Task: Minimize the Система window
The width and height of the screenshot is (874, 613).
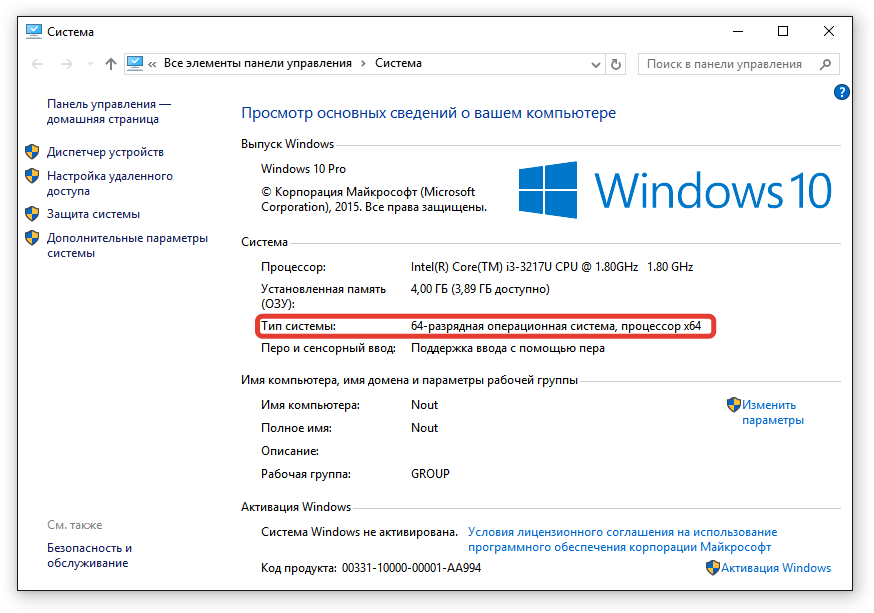Action: [x=738, y=32]
